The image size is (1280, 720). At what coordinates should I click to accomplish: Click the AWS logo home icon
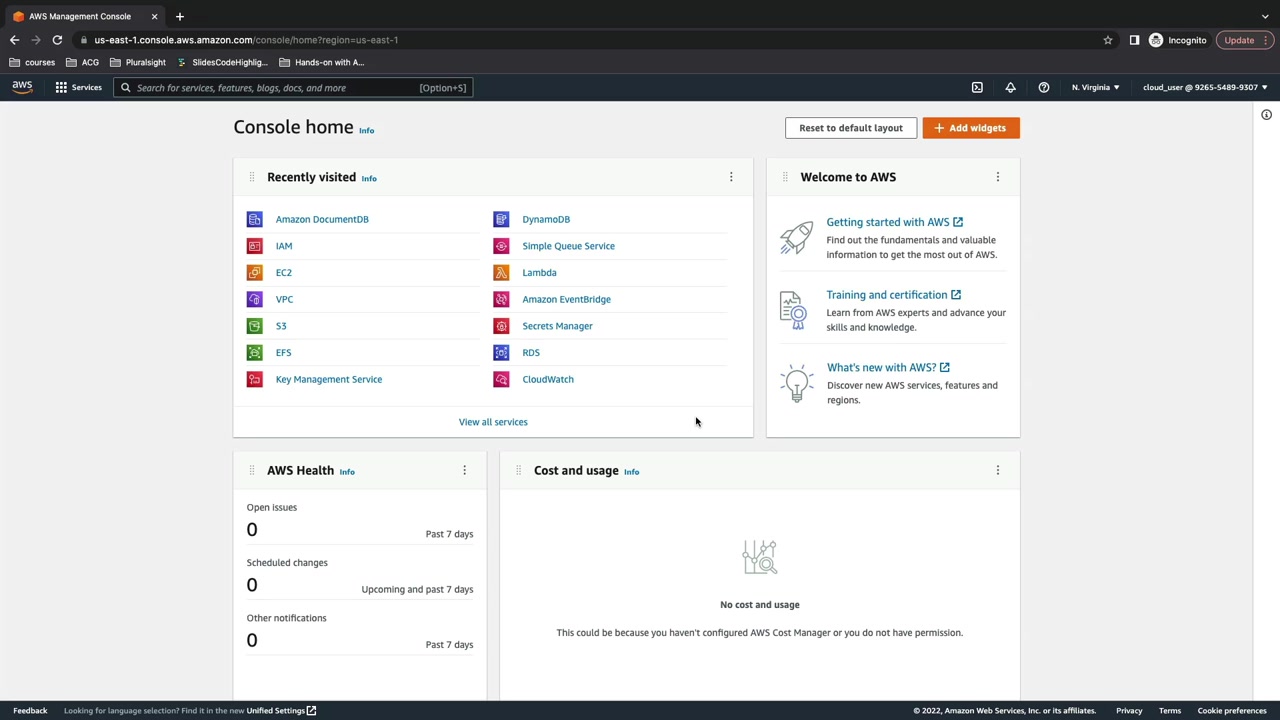22,87
